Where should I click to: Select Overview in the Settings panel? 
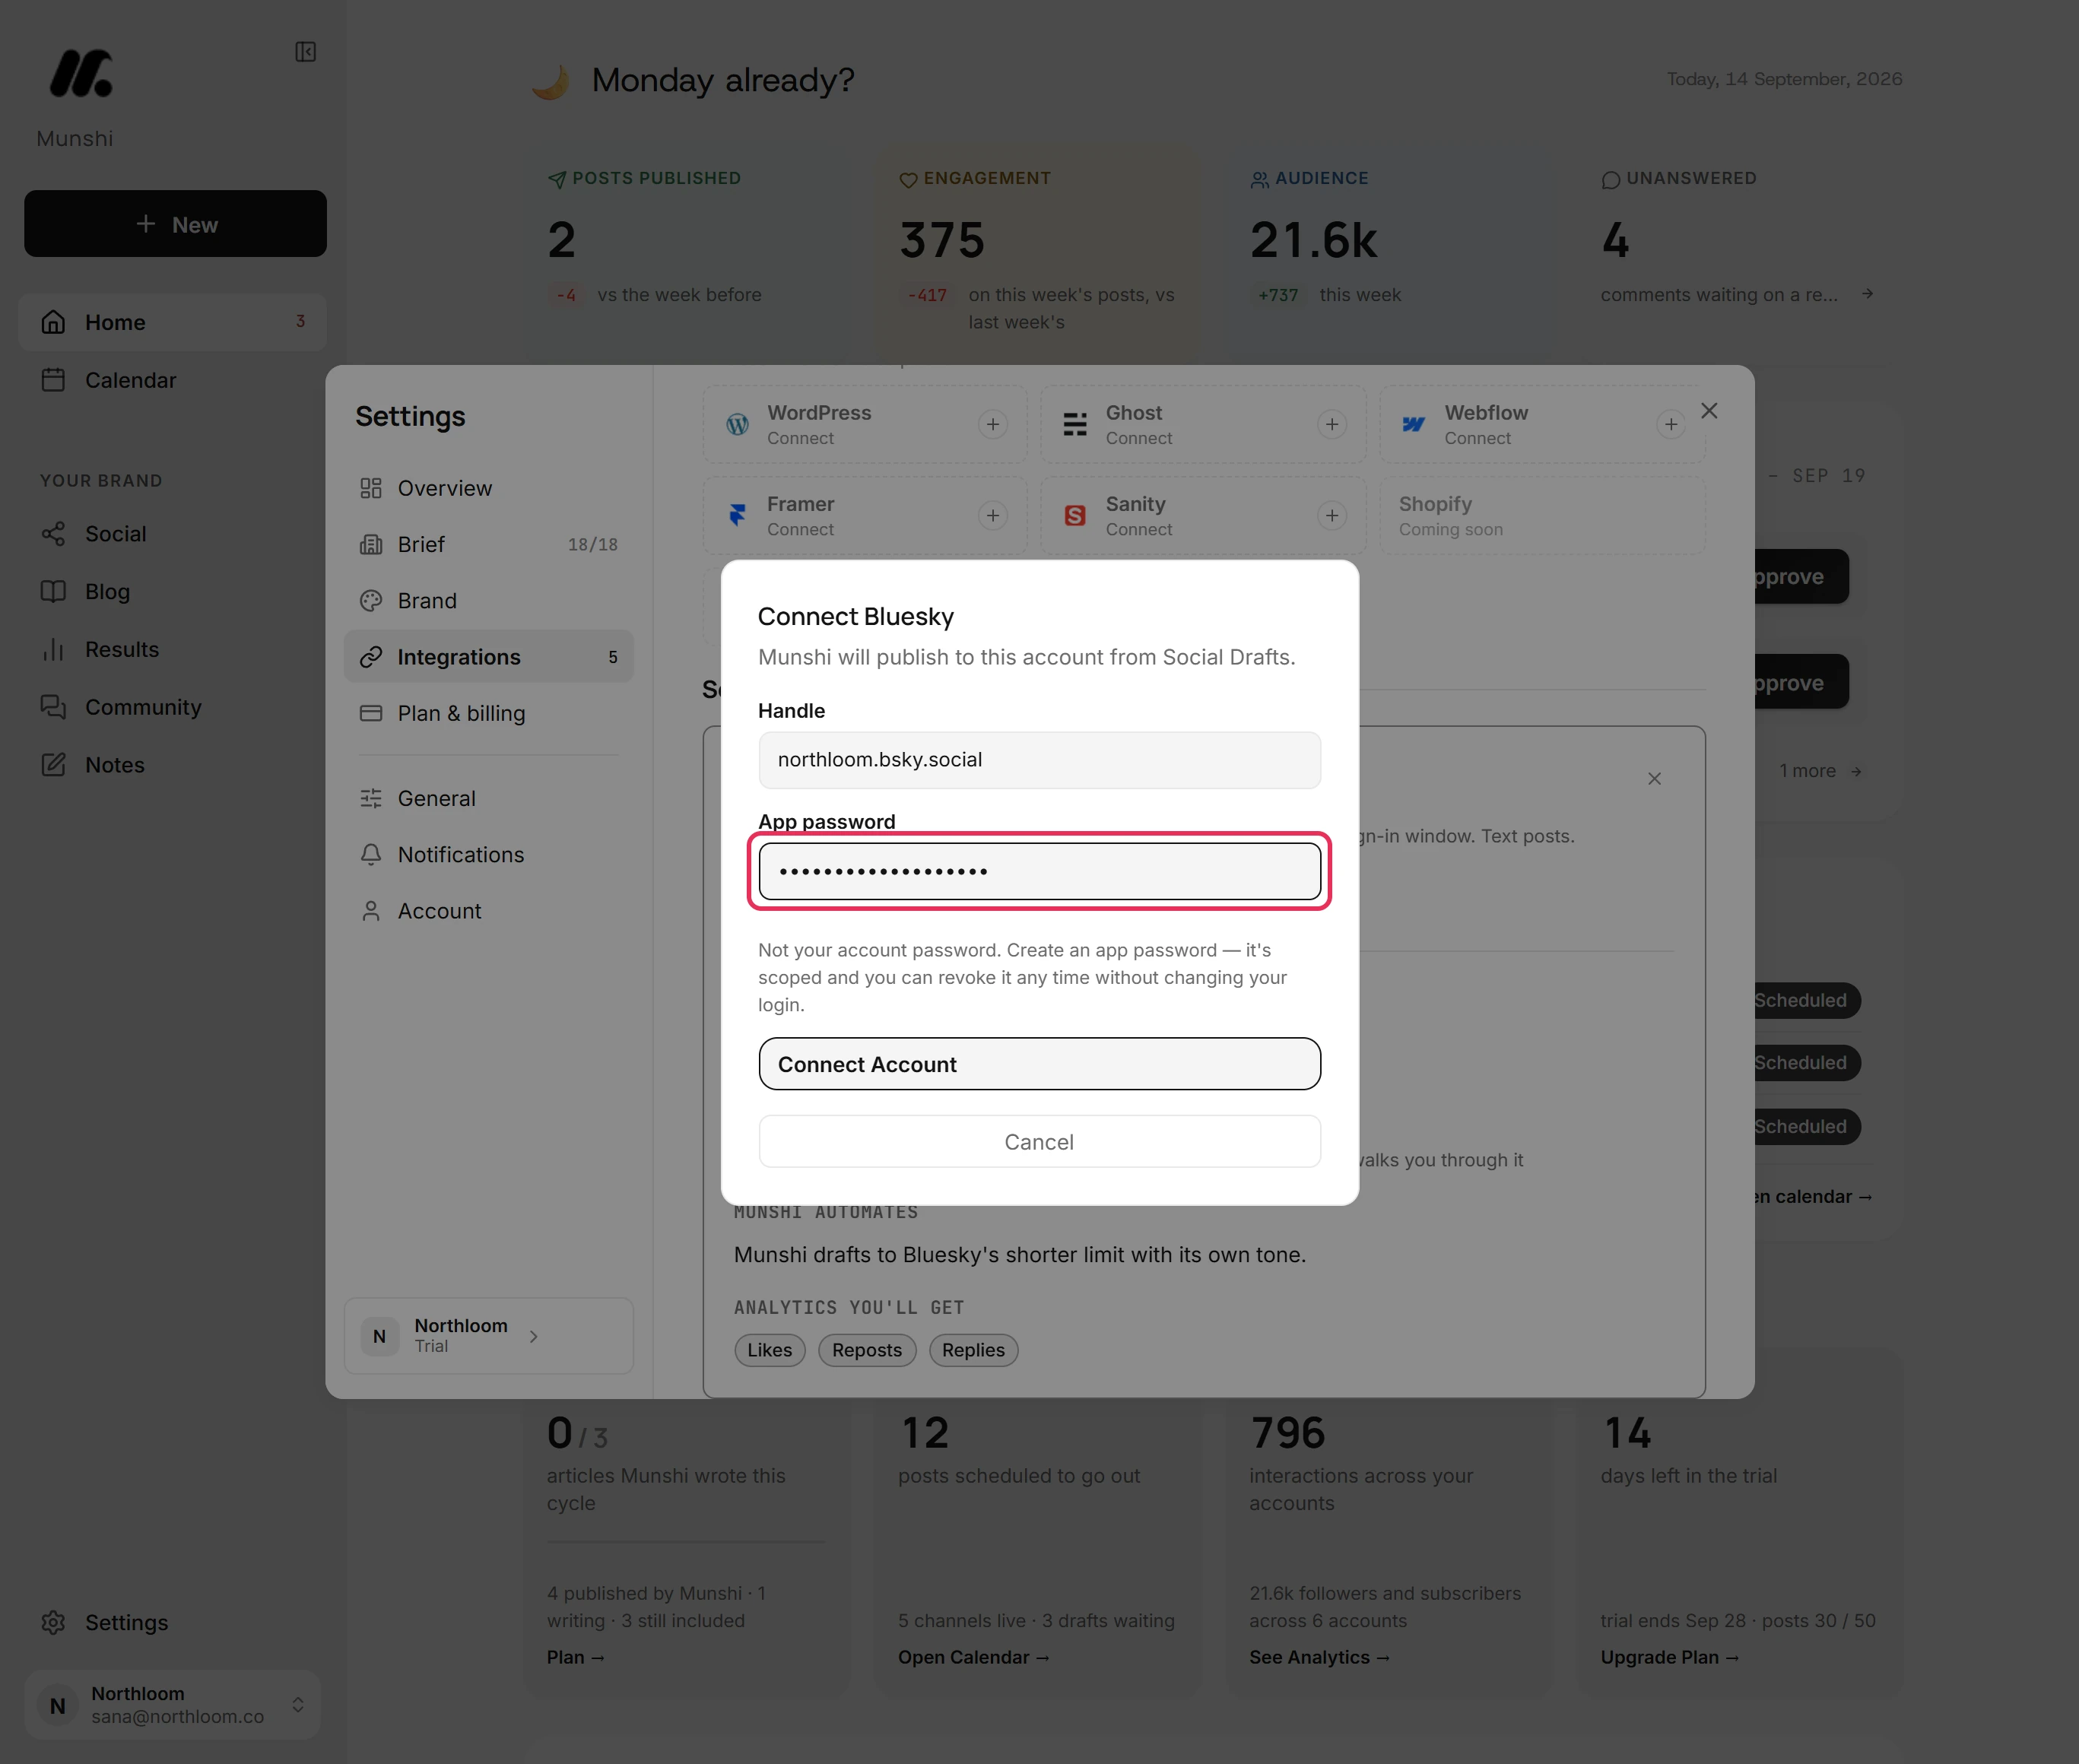point(489,488)
